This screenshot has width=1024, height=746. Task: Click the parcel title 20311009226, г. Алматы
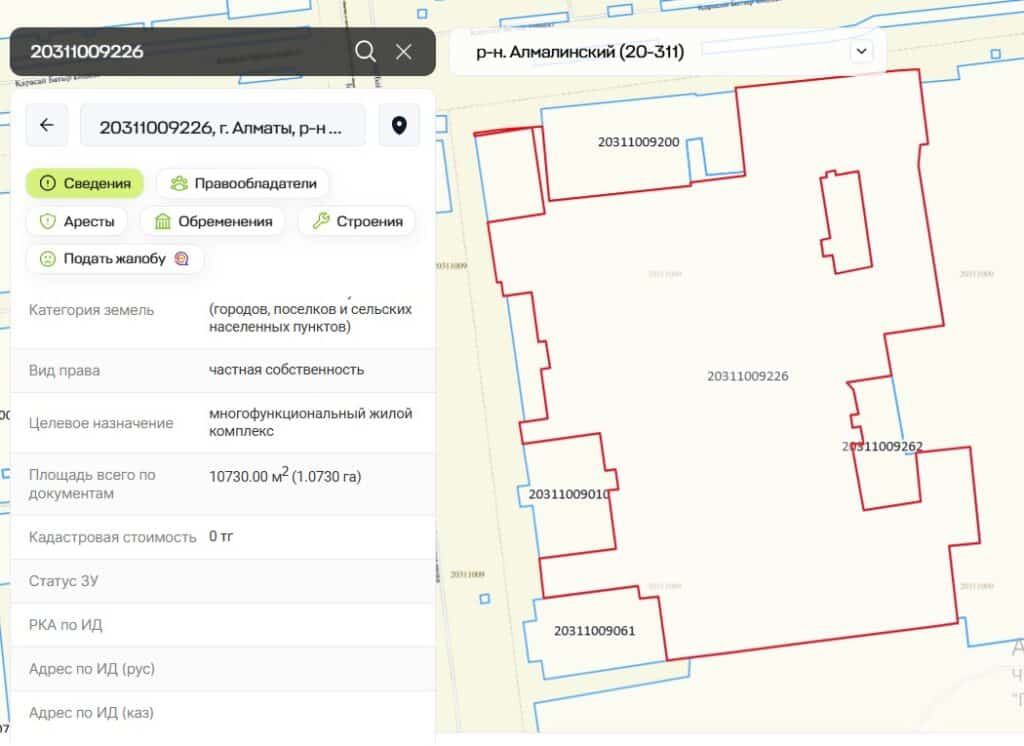pos(222,126)
